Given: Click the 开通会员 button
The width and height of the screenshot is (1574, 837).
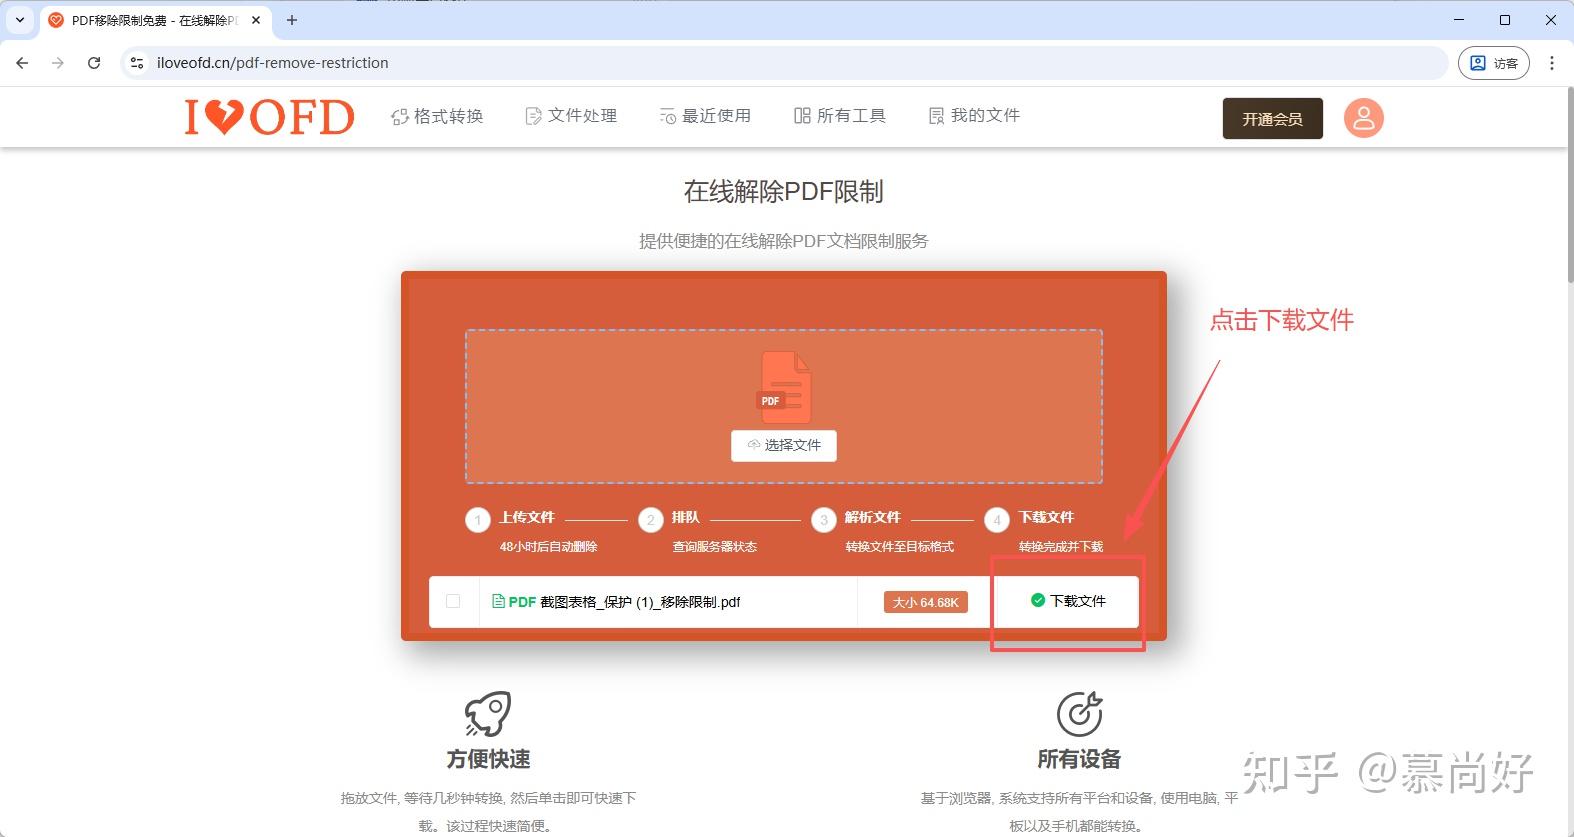Looking at the screenshot, I should (x=1273, y=118).
